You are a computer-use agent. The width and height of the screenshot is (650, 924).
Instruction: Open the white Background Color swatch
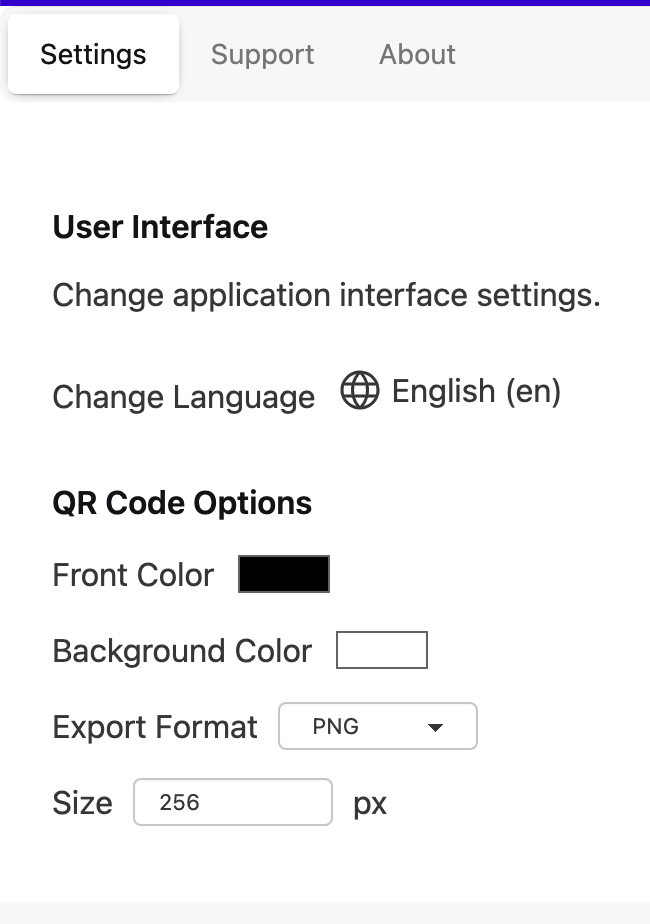pos(382,650)
